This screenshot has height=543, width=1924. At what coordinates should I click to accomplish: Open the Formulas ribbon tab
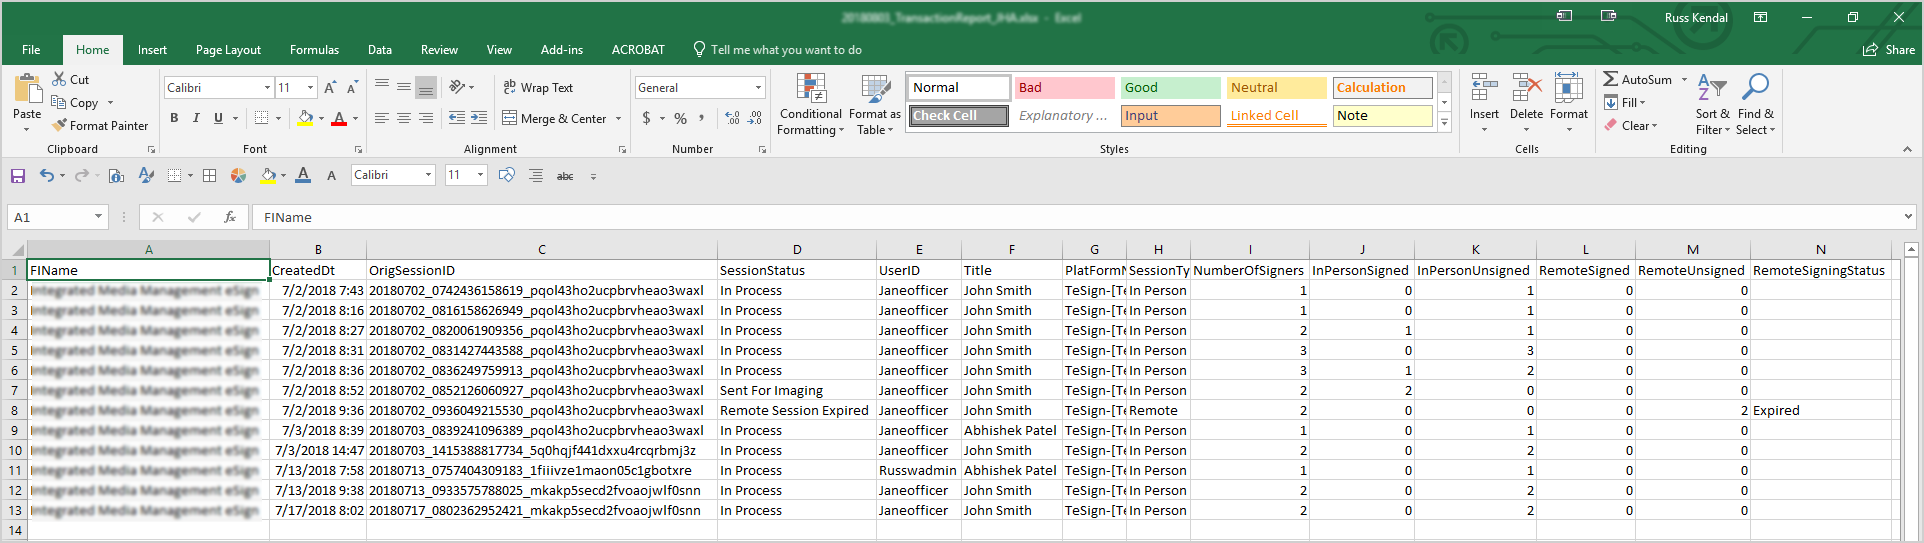(314, 50)
